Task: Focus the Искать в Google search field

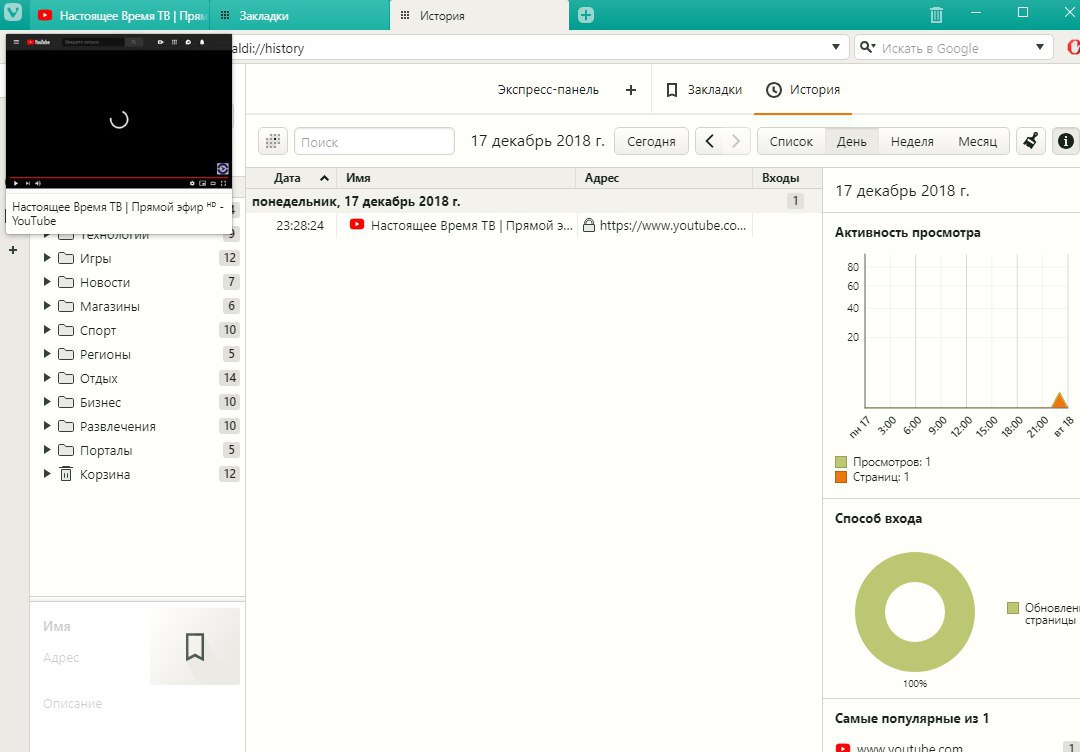Action: [x=954, y=48]
